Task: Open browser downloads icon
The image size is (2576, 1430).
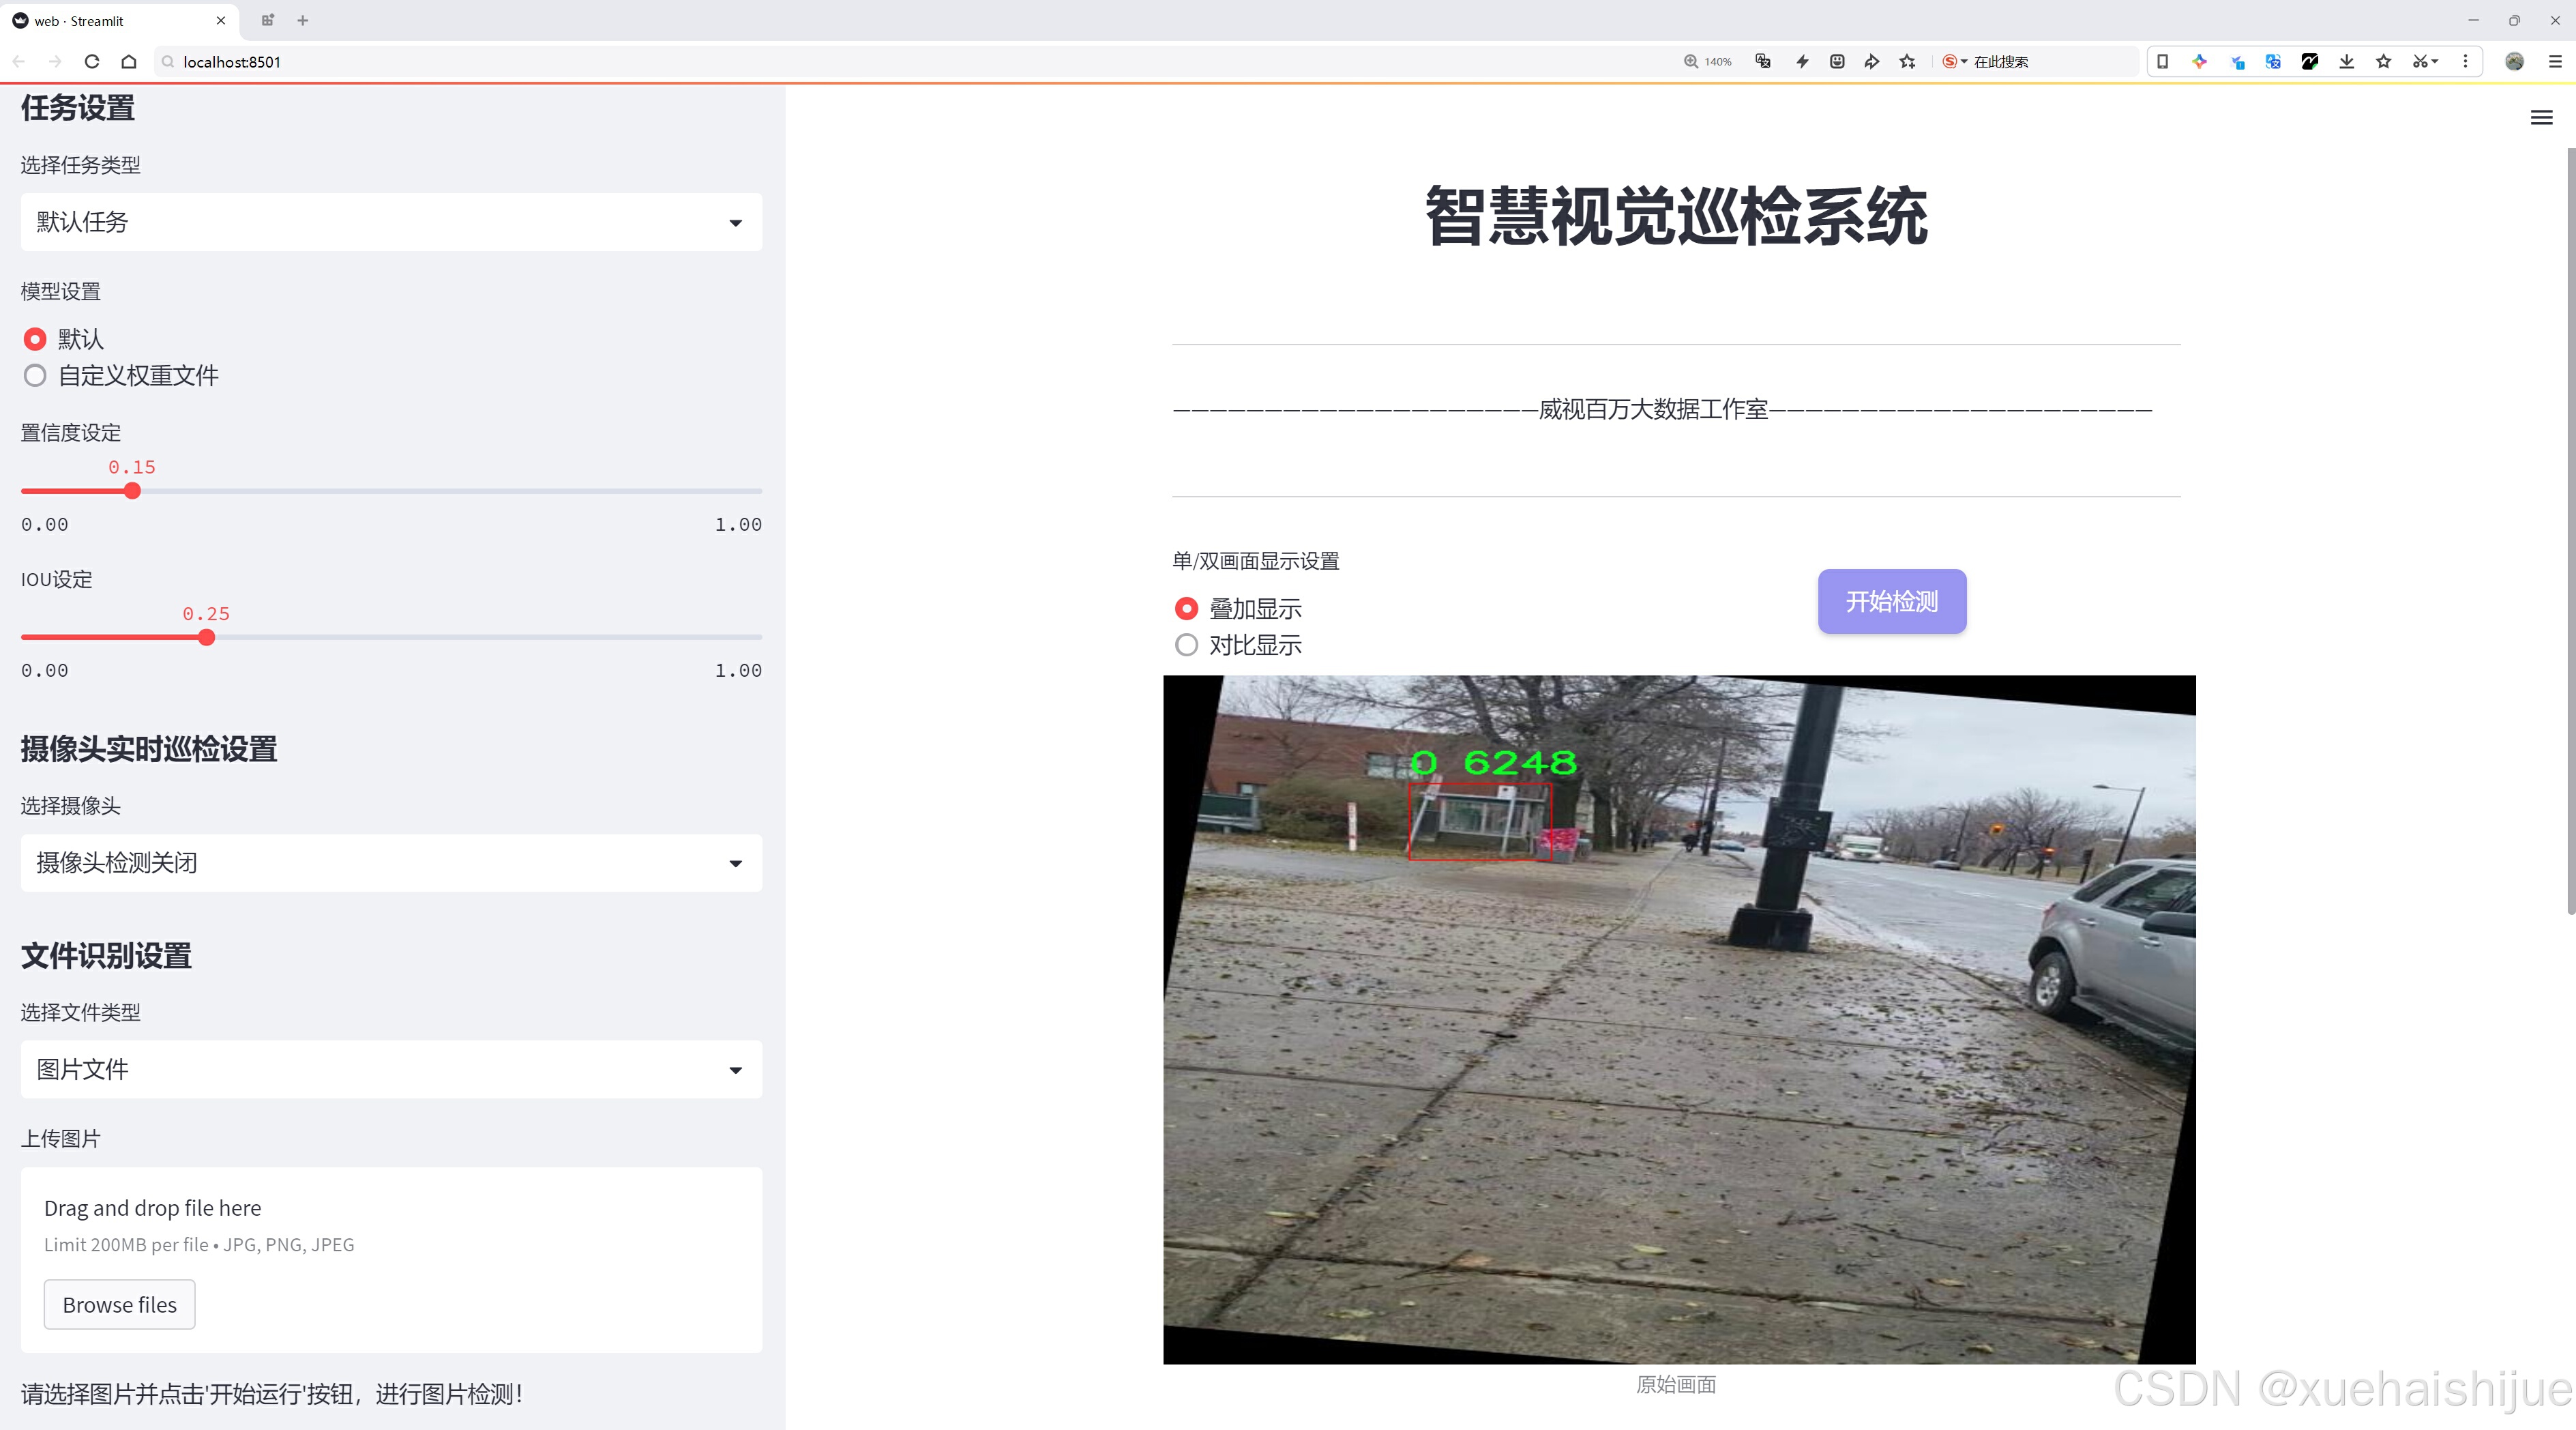Action: [2346, 62]
